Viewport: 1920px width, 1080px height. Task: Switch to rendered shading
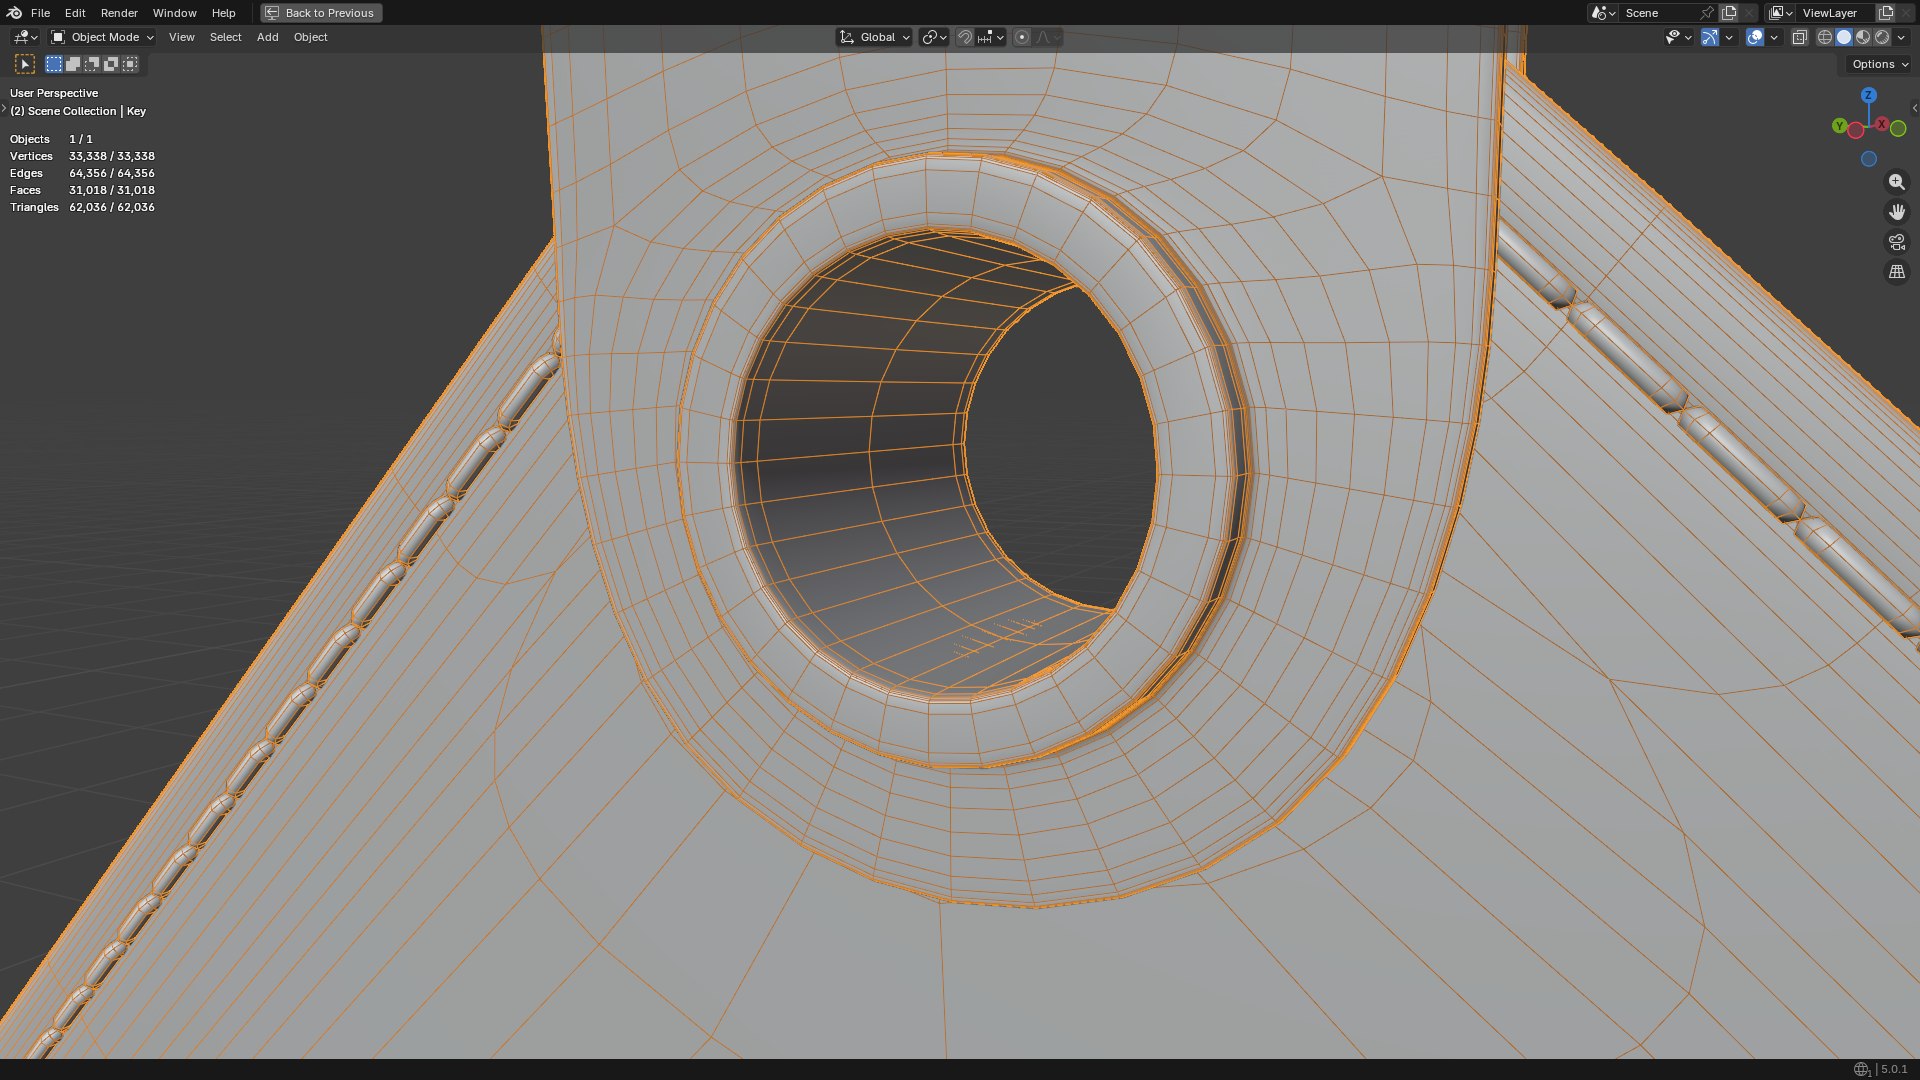coord(1882,37)
